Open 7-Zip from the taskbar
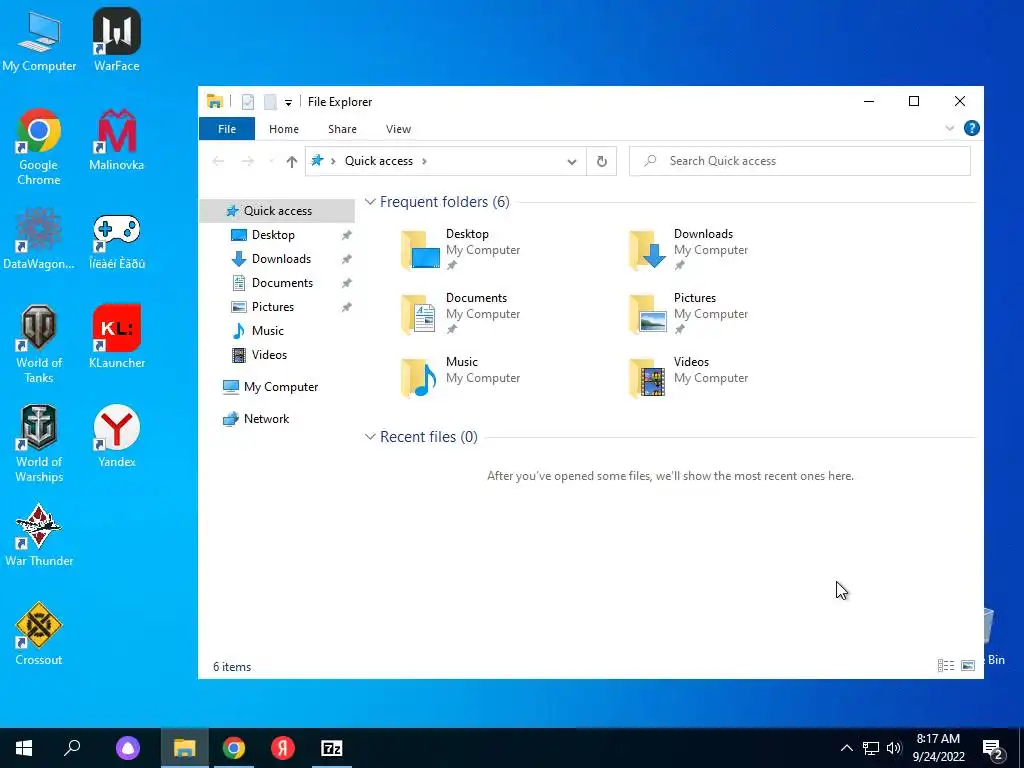 pos(332,748)
